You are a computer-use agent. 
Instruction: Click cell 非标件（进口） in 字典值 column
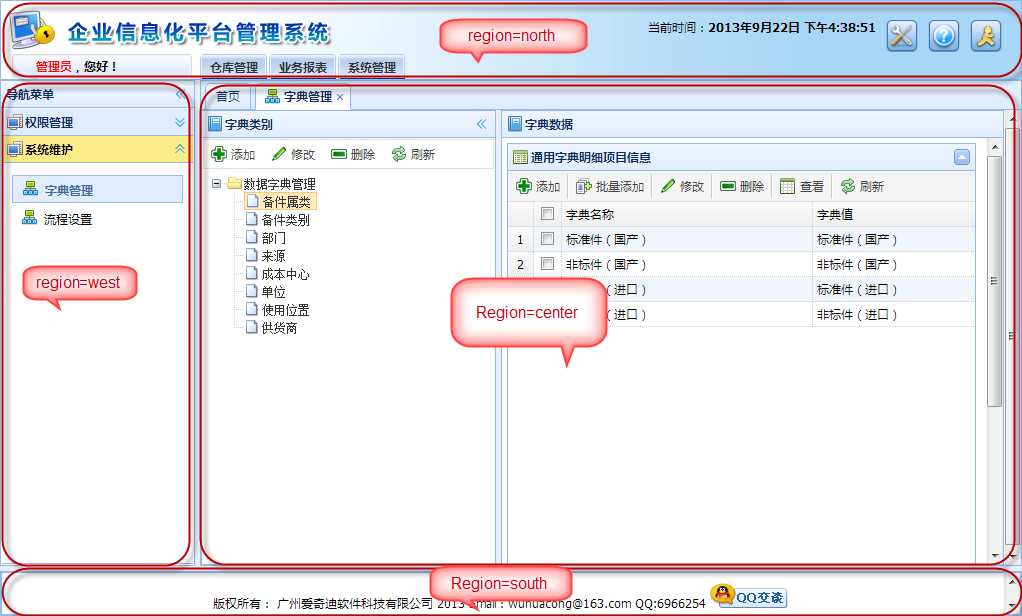point(894,314)
